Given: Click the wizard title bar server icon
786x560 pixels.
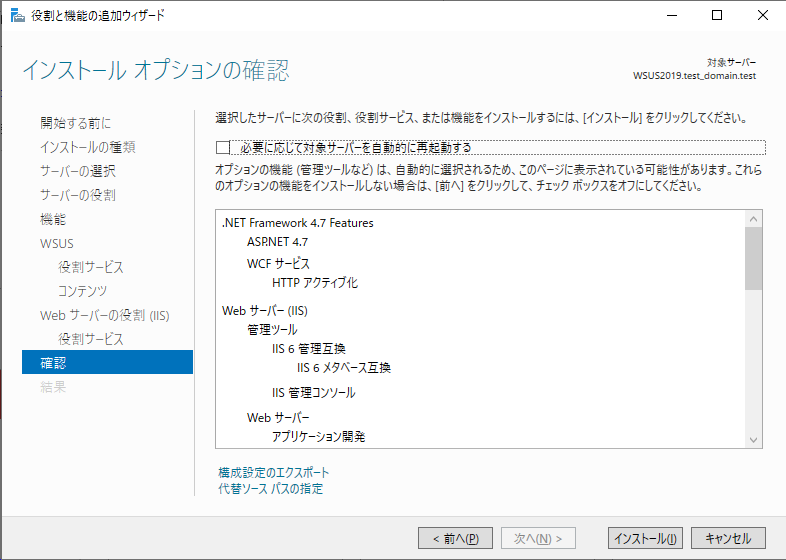Looking at the screenshot, I should click(18, 16).
